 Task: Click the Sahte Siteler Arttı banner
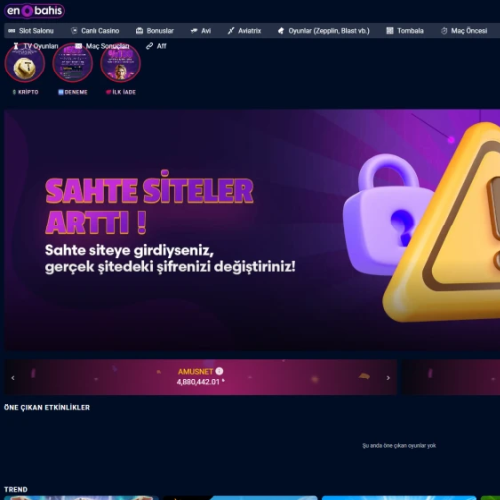(x=252, y=230)
